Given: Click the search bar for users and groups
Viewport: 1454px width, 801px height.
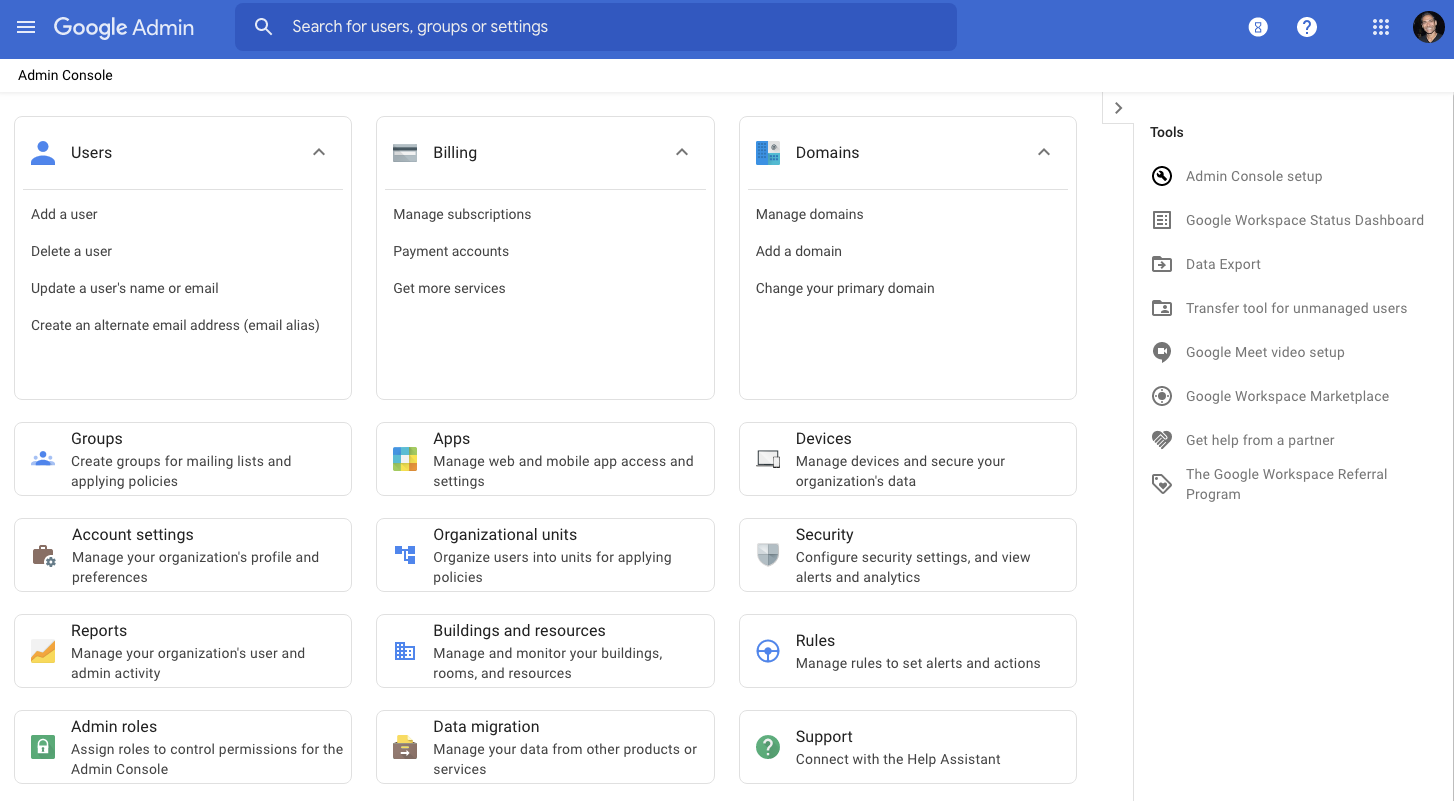Looking at the screenshot, I should pyautogui.click(x=595, y=27).
